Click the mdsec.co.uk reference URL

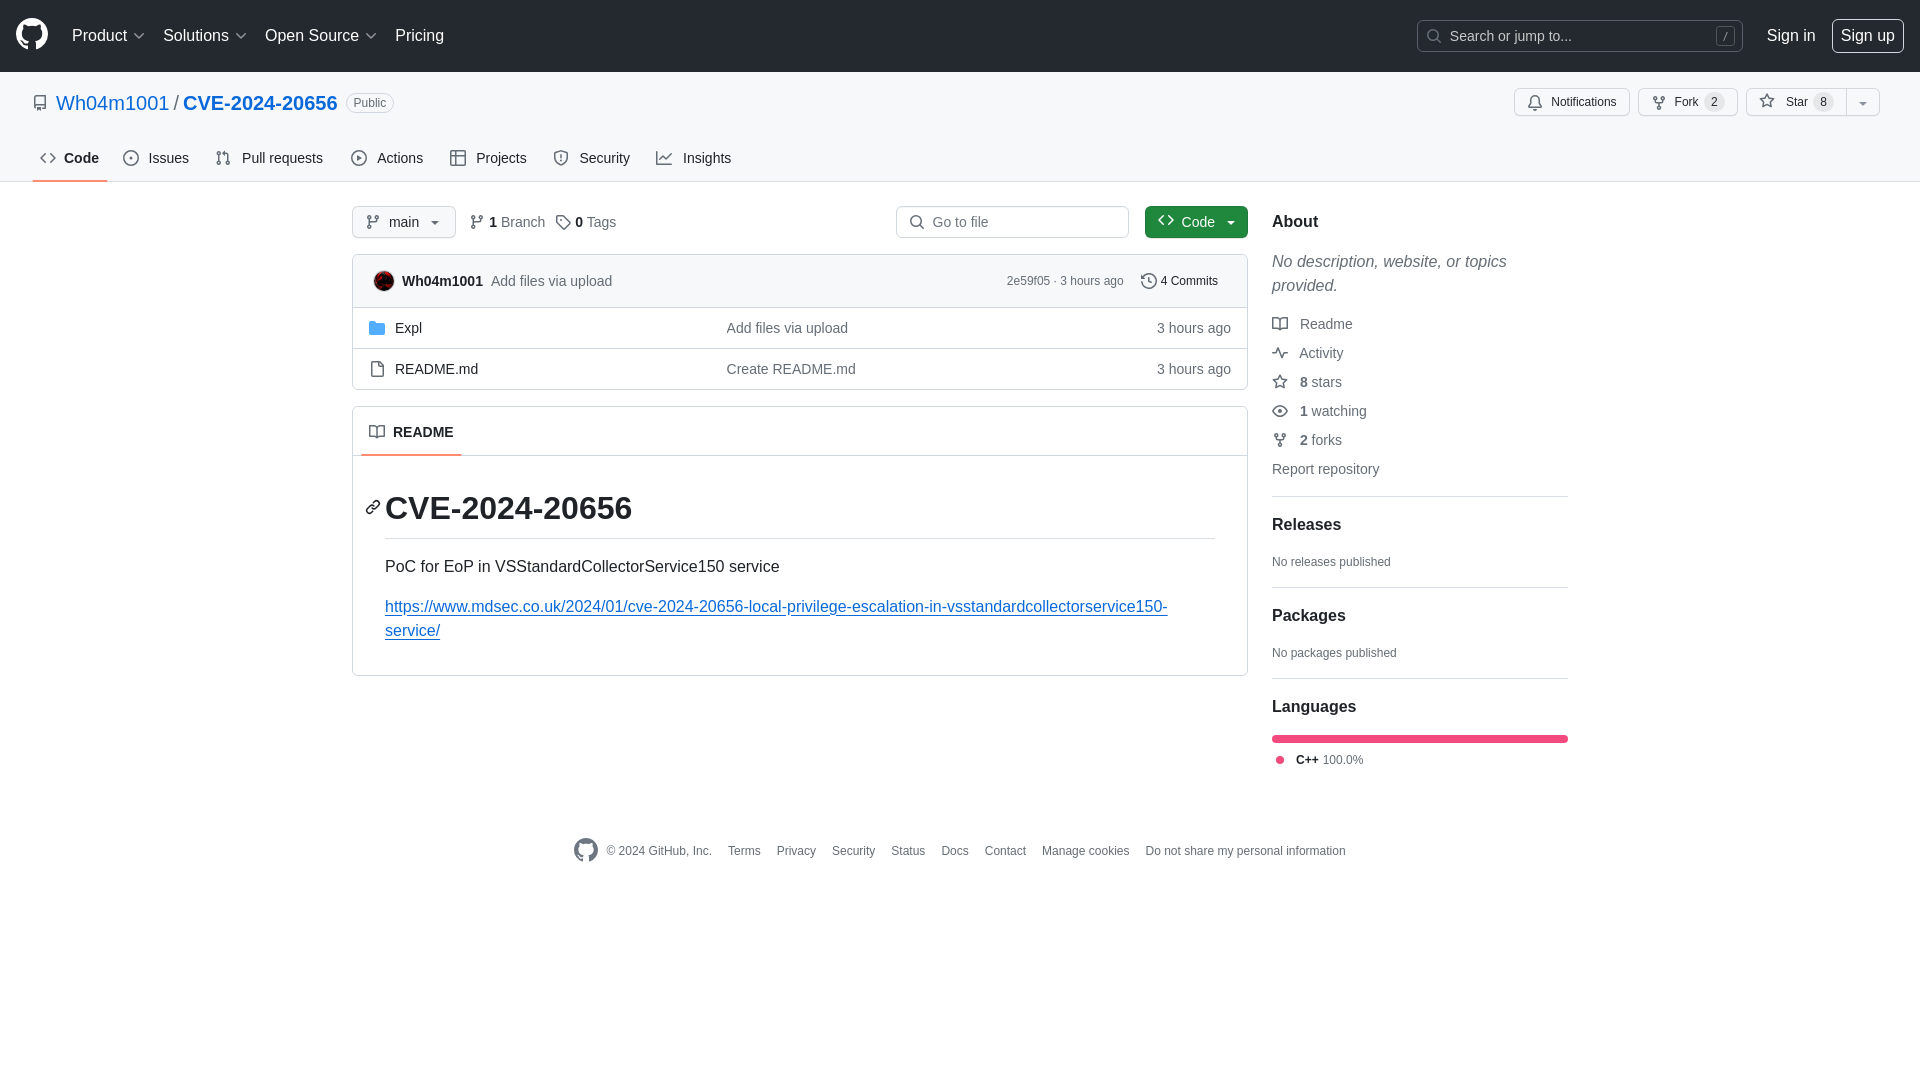[x=775, y=618]
